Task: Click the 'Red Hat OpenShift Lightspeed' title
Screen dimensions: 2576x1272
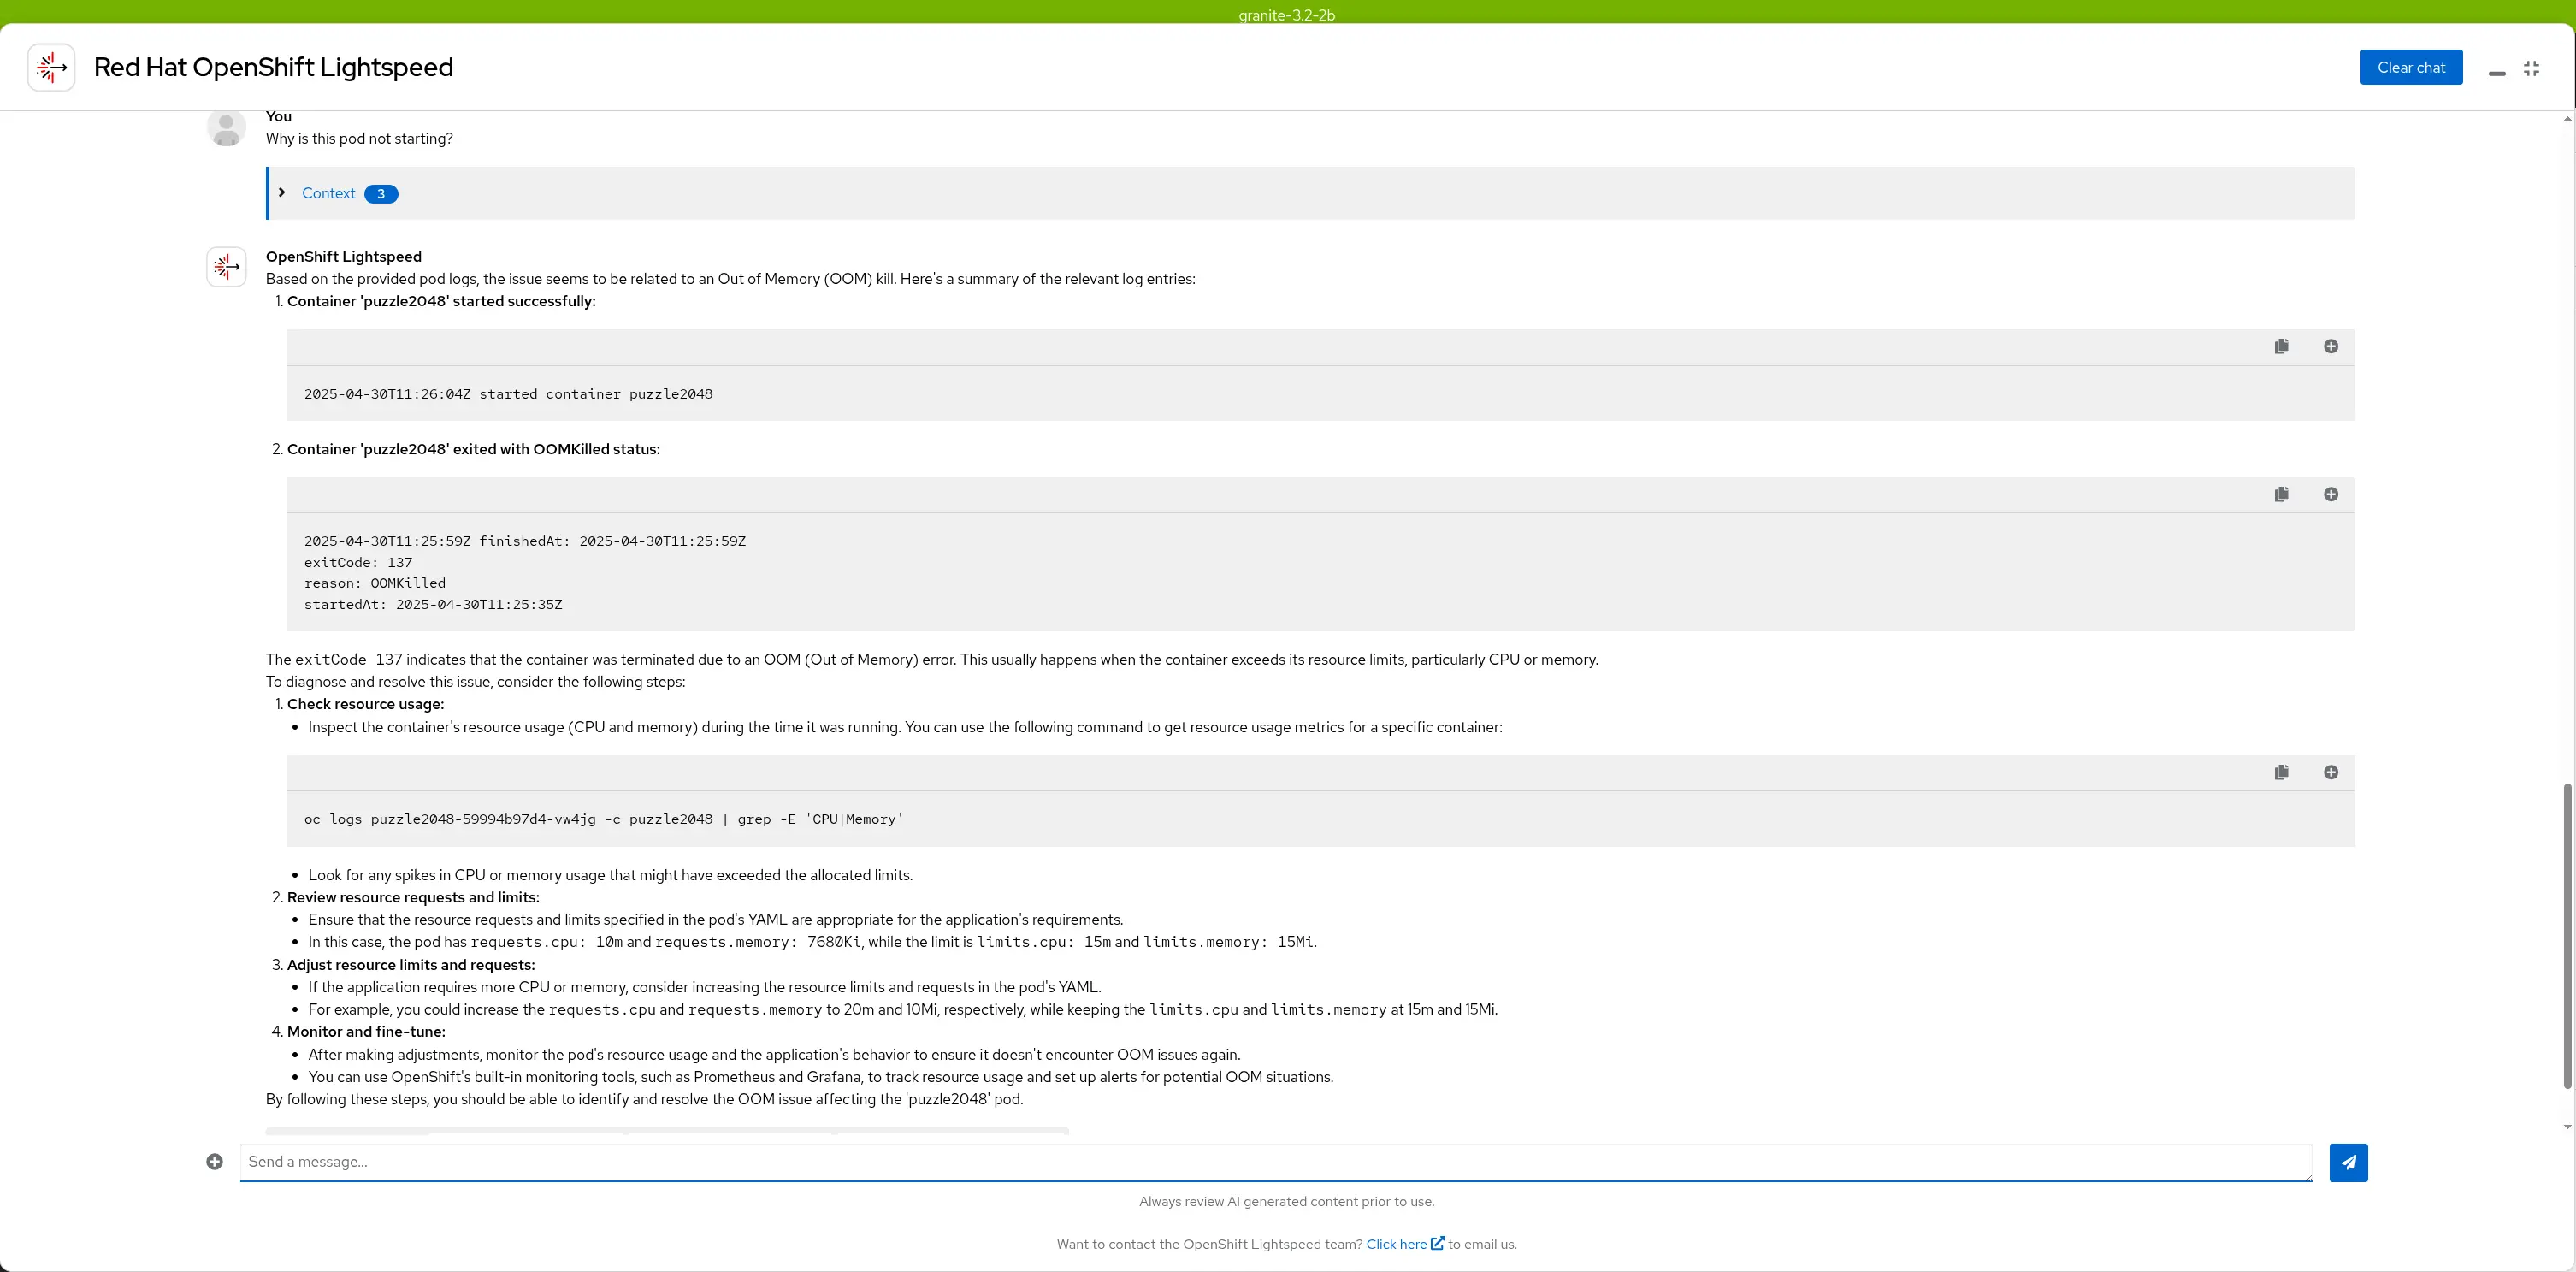Action: click(x=273, y=67)
